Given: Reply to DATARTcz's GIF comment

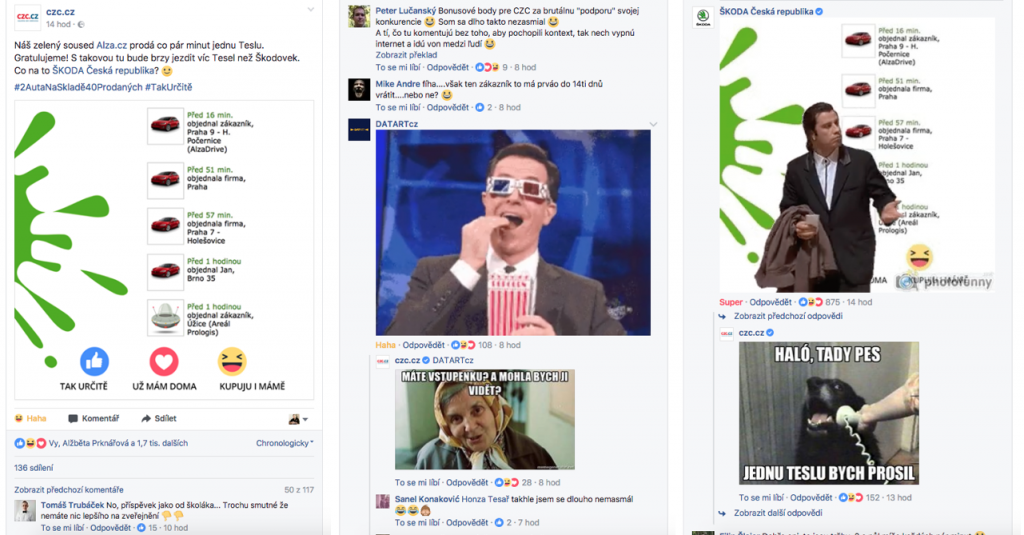Looking at the screenshot, I should 423,345.
